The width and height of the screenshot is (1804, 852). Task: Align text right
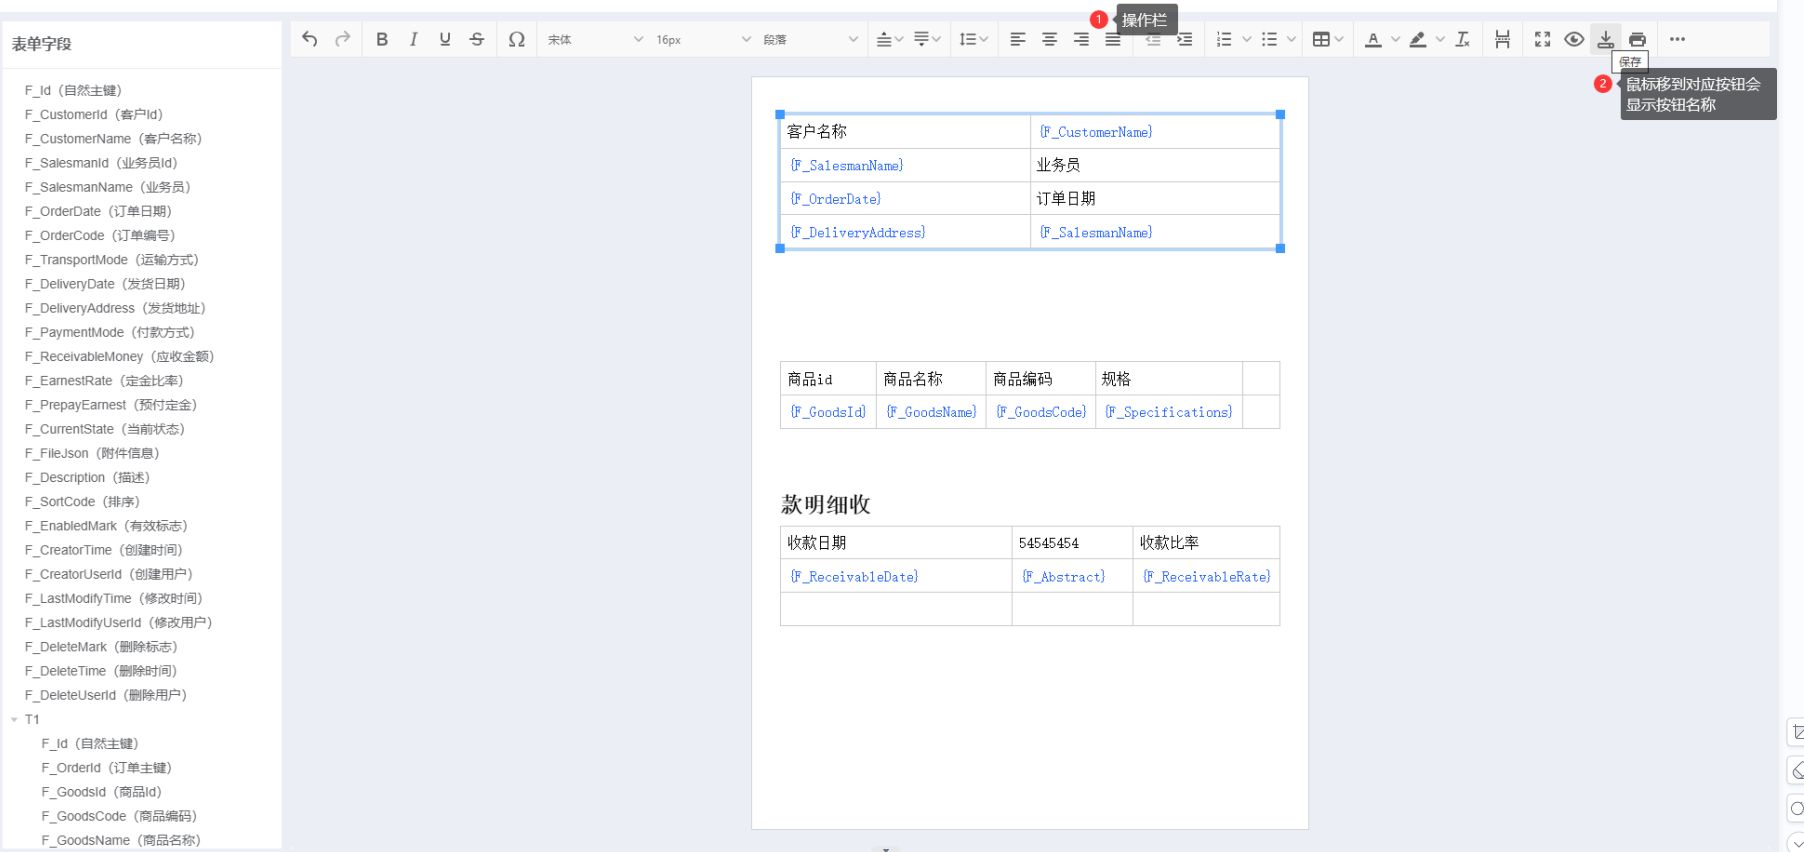(x=1081, y=39)
